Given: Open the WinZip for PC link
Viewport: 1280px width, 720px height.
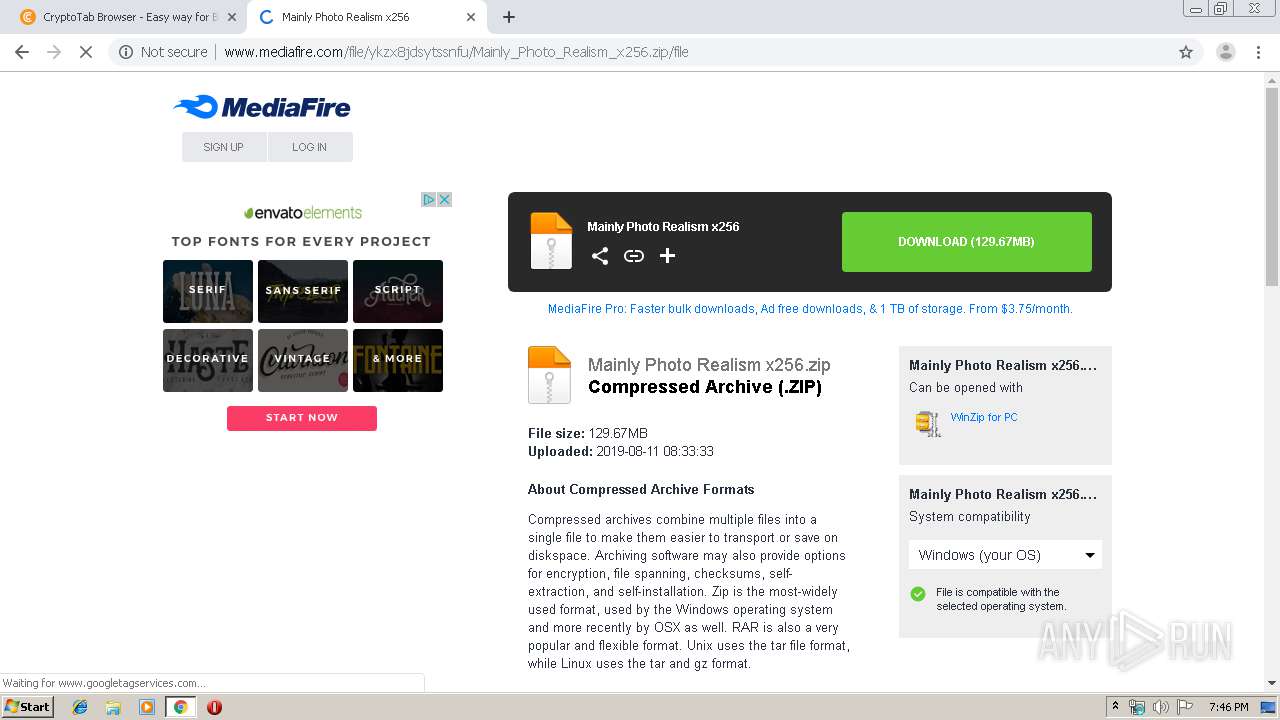Looking at the screenshot, I should [x=984, y=417].
